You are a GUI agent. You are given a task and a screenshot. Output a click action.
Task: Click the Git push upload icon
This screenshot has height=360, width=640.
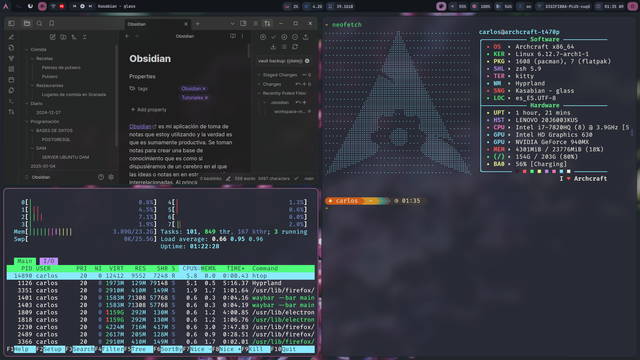[306, 37]
